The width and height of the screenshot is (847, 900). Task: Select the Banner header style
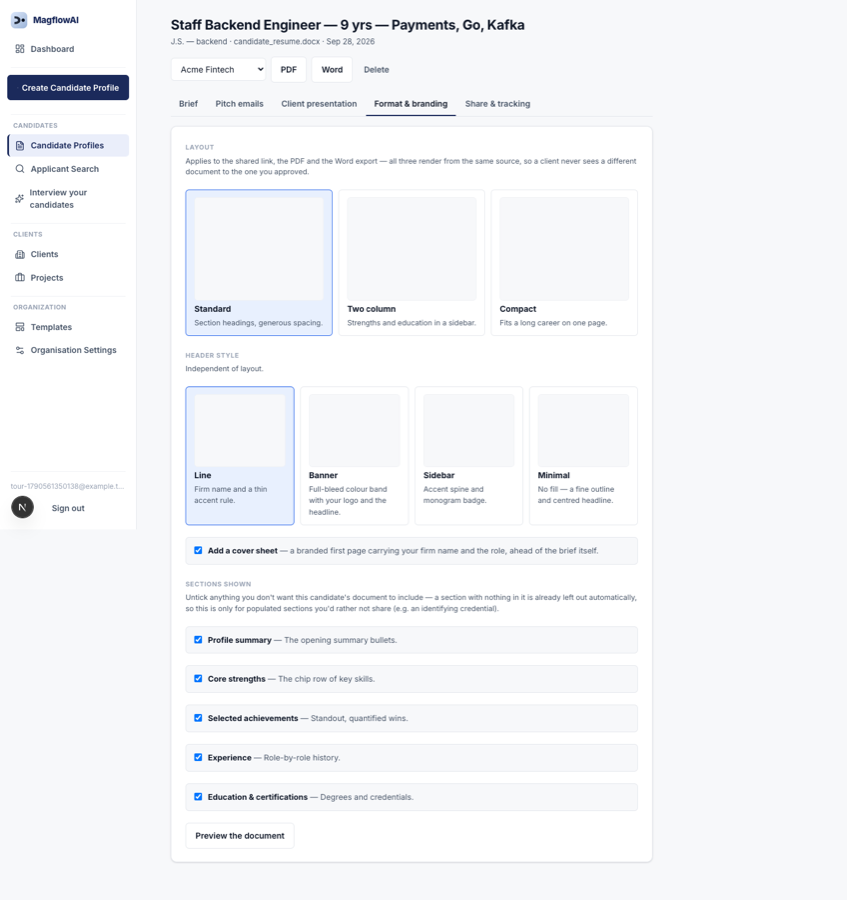tap(354, 456)
